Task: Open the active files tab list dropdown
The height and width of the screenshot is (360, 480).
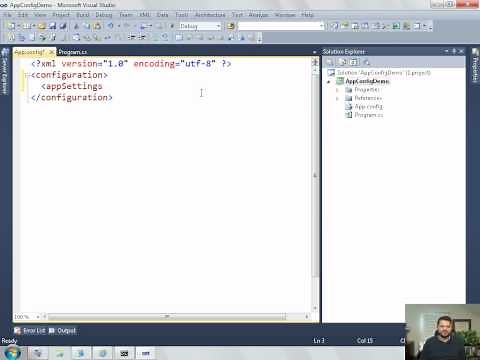Action: tap(314, 52)
